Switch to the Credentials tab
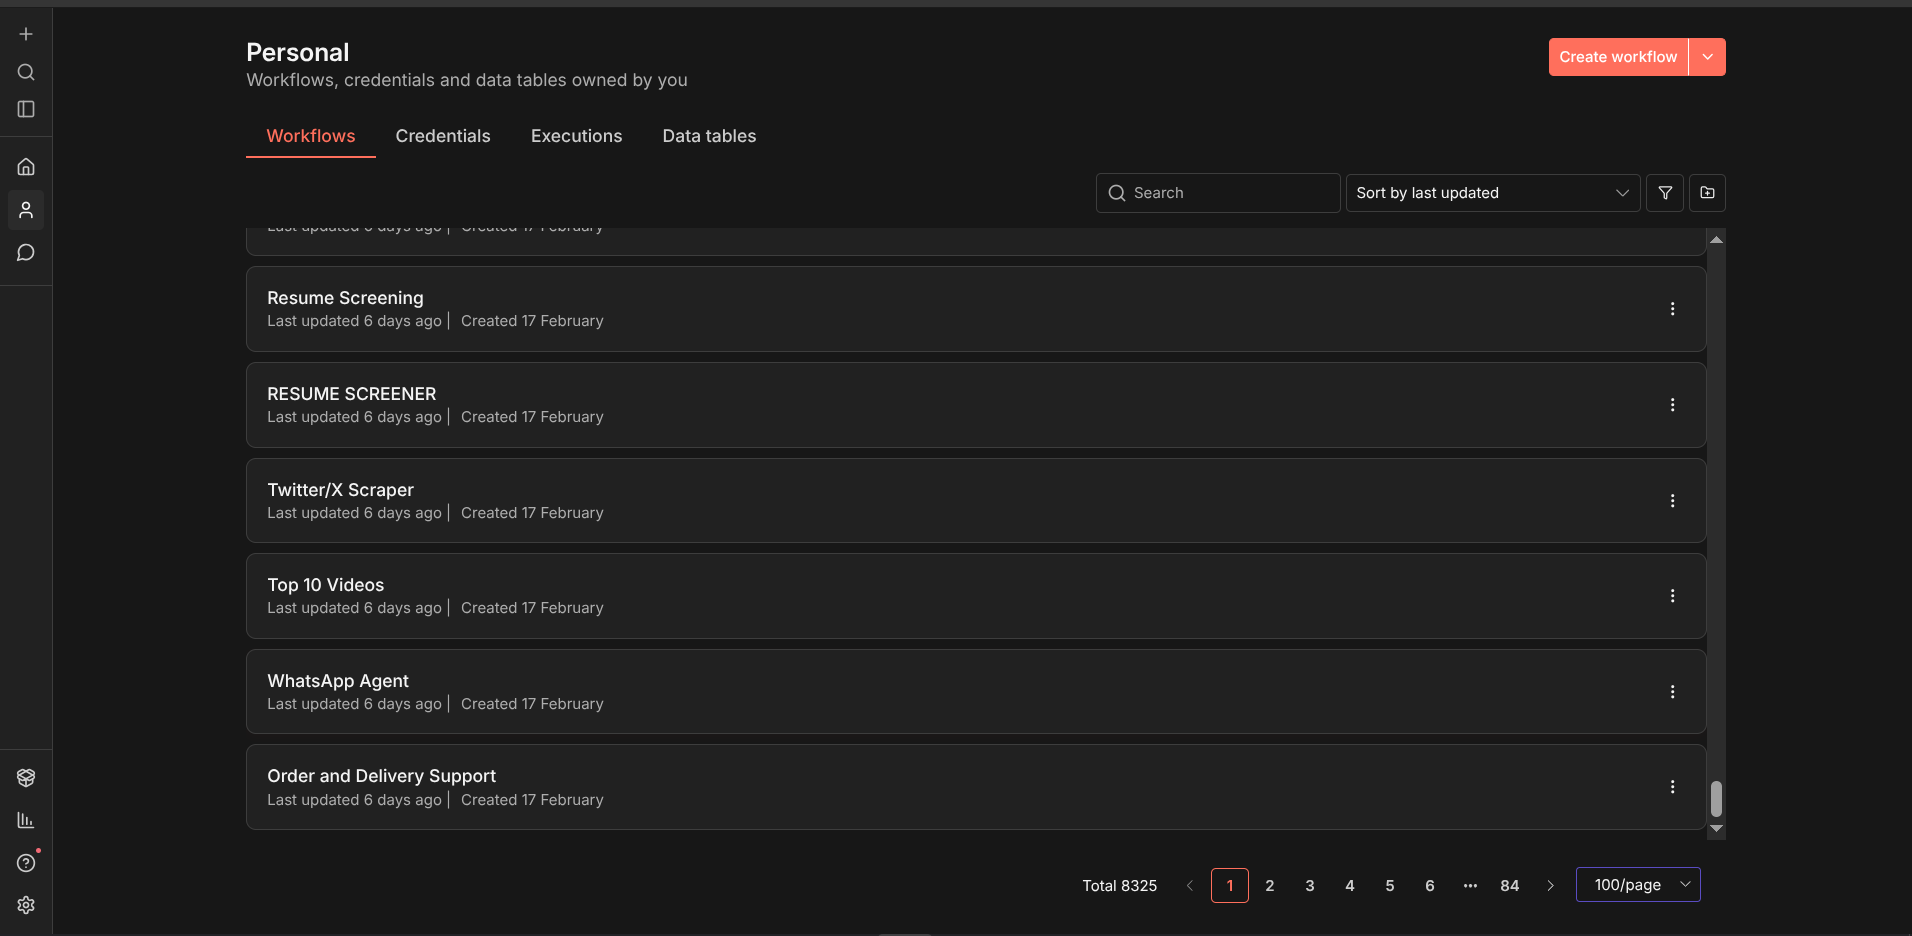Screen dimensions: 1912x936 pyautogui.click(x=443, y=135)
